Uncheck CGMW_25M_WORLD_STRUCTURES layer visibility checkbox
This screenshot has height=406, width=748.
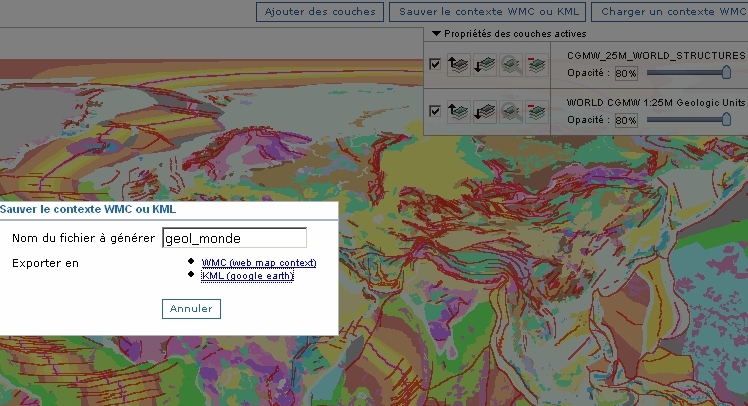pyautogui.click(x=435, y=65)
